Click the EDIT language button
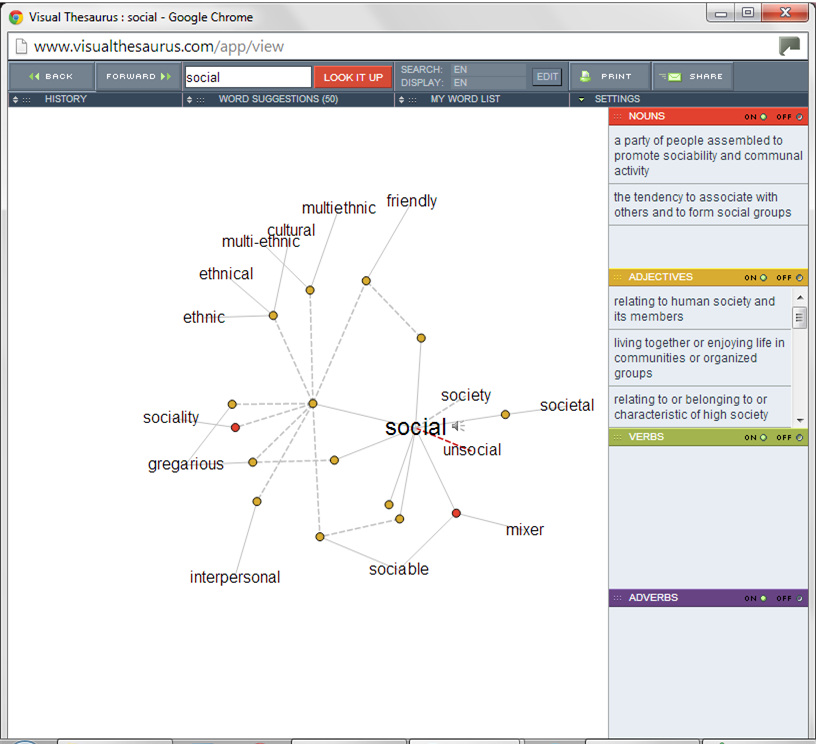The image size is (816, 744). [x=547, y=76]
